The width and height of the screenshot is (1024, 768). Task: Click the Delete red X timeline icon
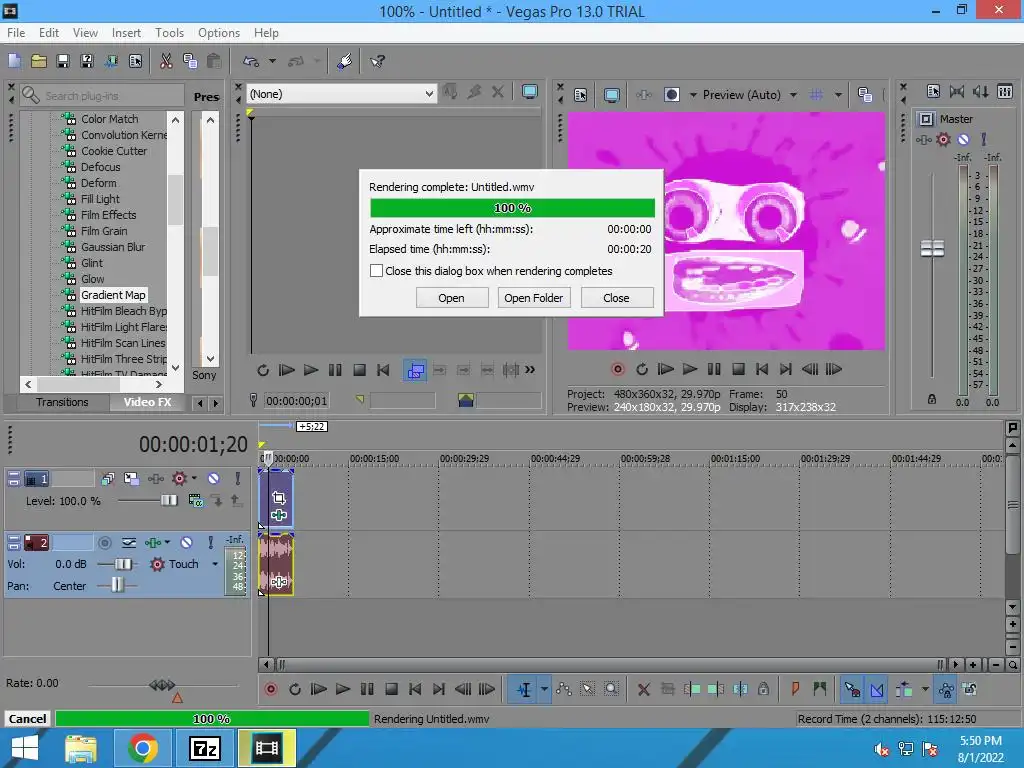coord(644,689)
